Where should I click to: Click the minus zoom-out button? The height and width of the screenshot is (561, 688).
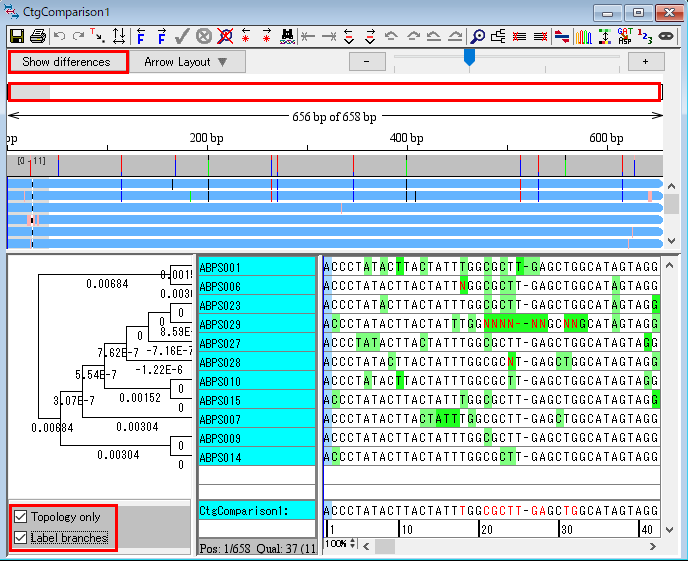click(367, 62)
